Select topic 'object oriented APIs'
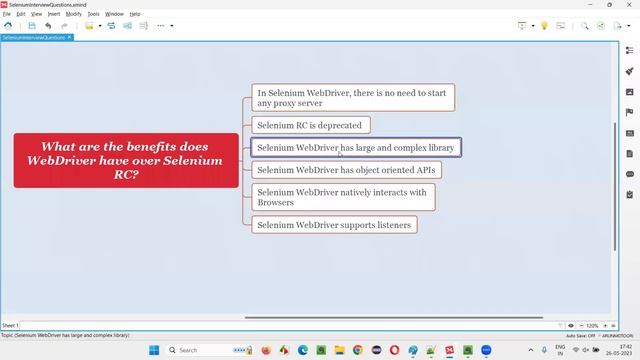This screenshot has height=360, width=640. 347,170
